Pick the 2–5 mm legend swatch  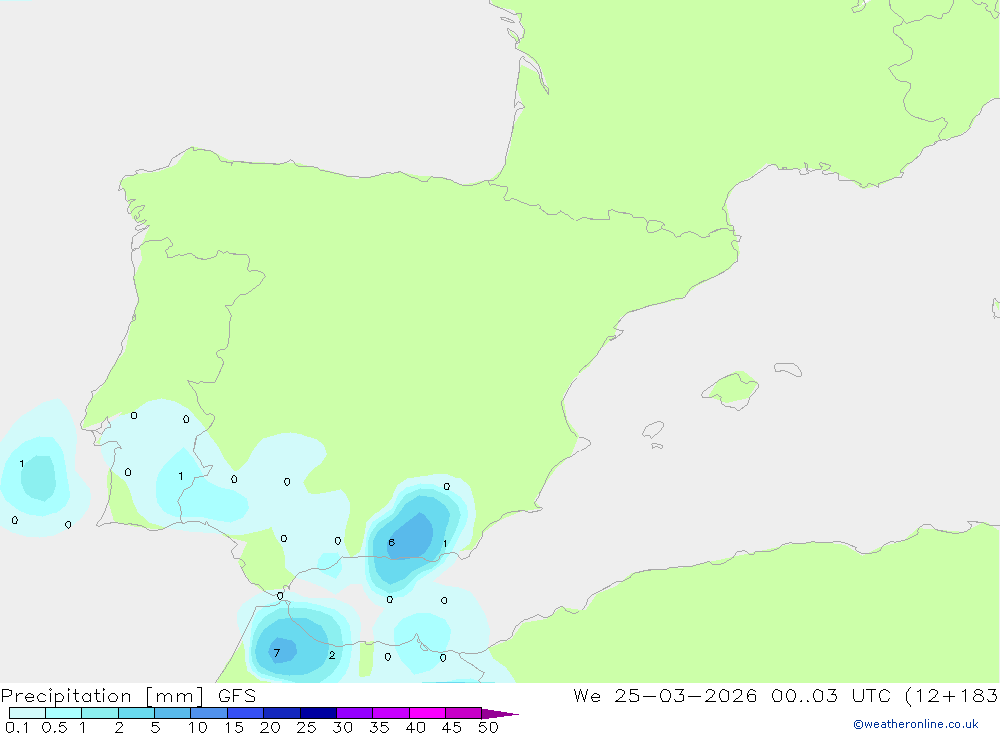point(136,713)
